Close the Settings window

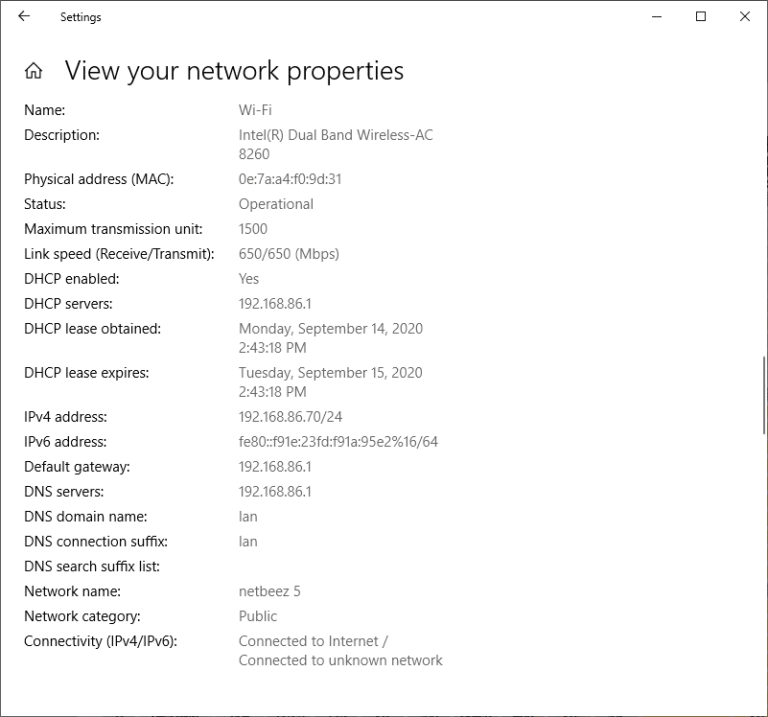[745, 17]
